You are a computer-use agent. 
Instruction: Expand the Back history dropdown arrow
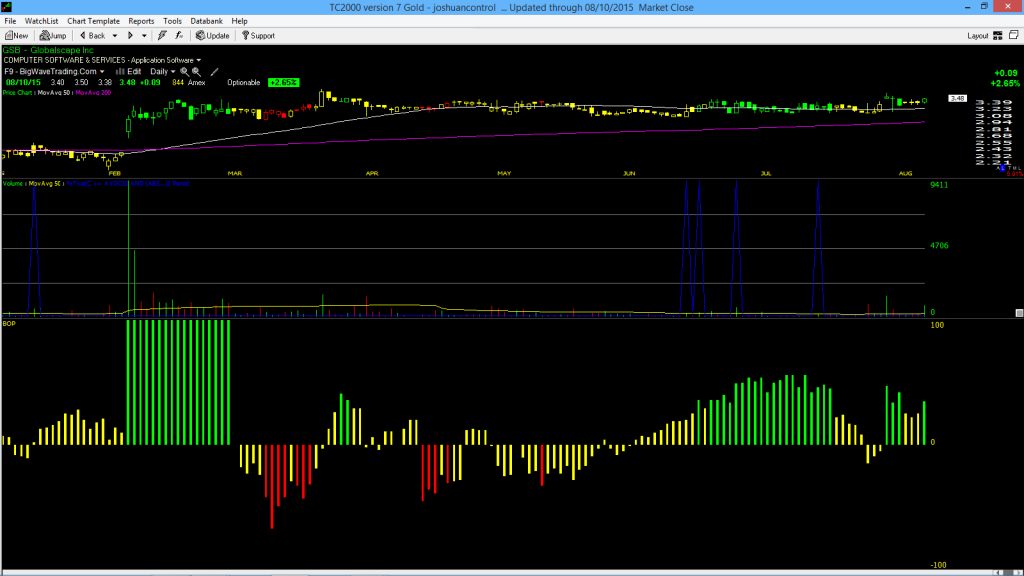[114, 36]
